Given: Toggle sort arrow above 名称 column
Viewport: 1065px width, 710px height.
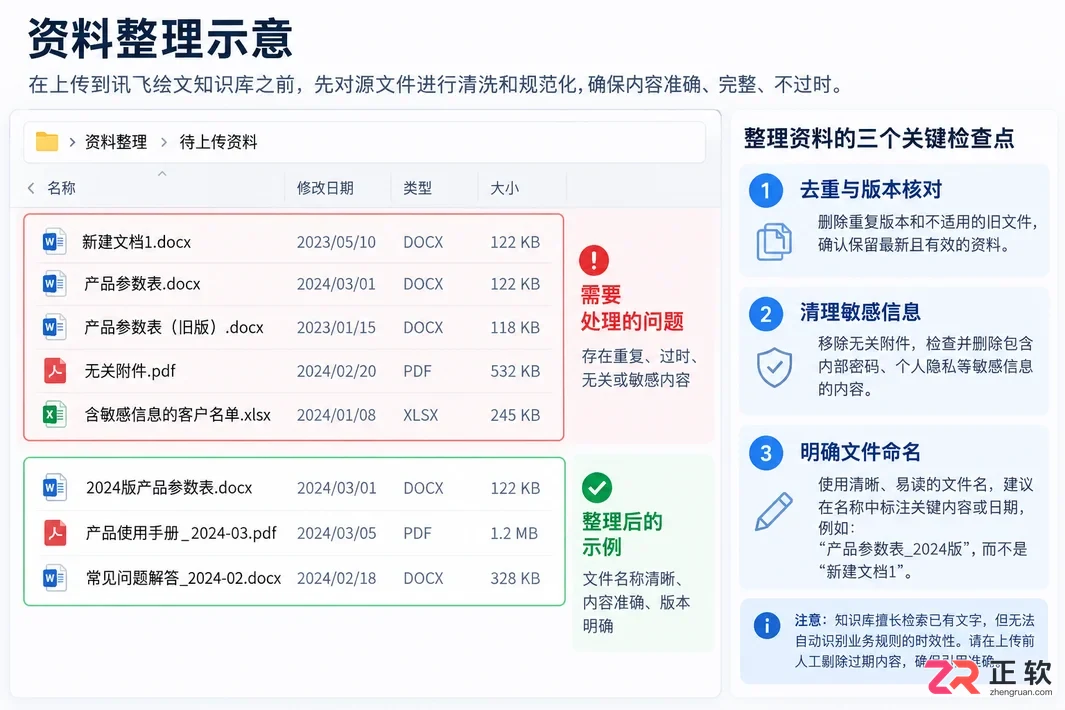Looking at the screenshot, I should coord(162,174).
